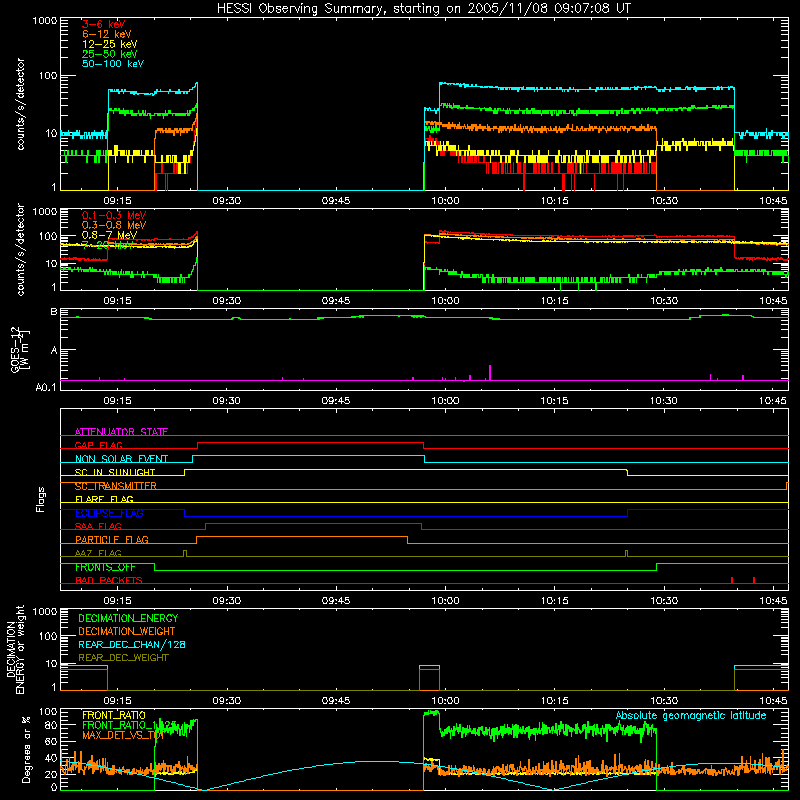The image size is (800, 800).
Task: Click the 09:15 tick under the decimation panel
Action: tap(117, 701)
